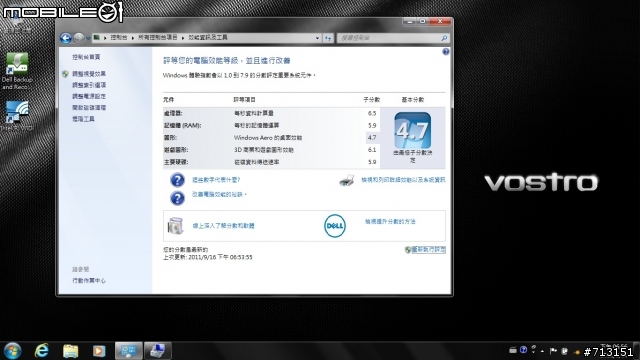This screenshot has width=640, height=360.
Task: Click the shield icon beside 重新執行評估
Action: (x=408, y=250)
